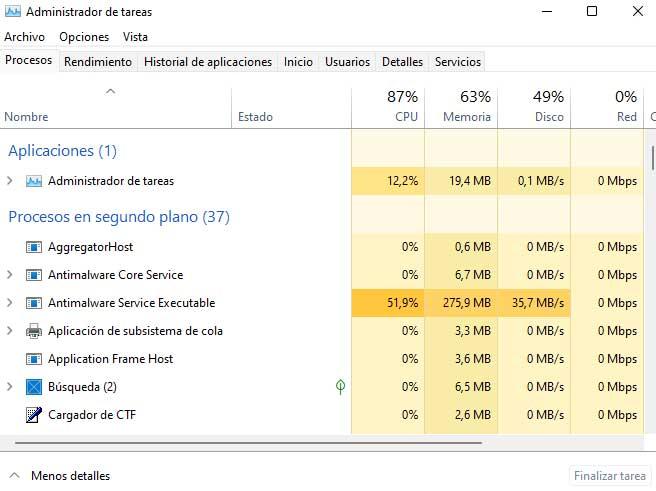This screenshot has height=491, width=656.
Task: Click the AggregatorHost process icon
Action: point(34,247)
